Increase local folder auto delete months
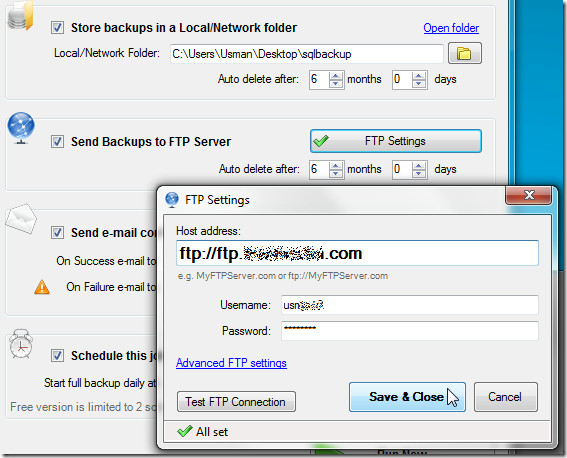Screen dimensions: 567x458 (x=336, y=75)
